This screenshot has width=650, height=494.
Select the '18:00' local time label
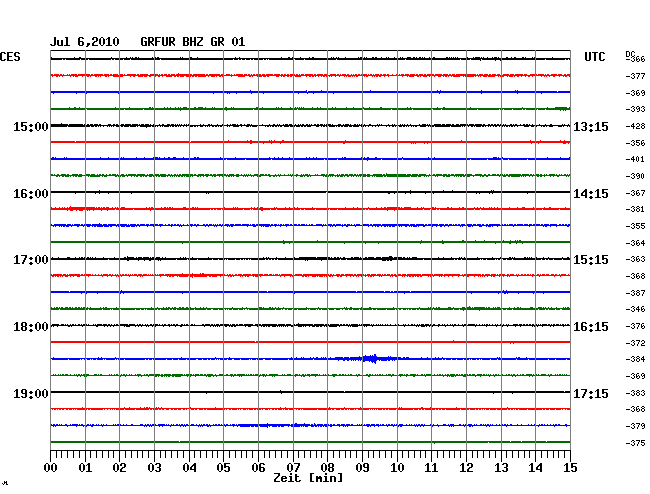point(31,327)
